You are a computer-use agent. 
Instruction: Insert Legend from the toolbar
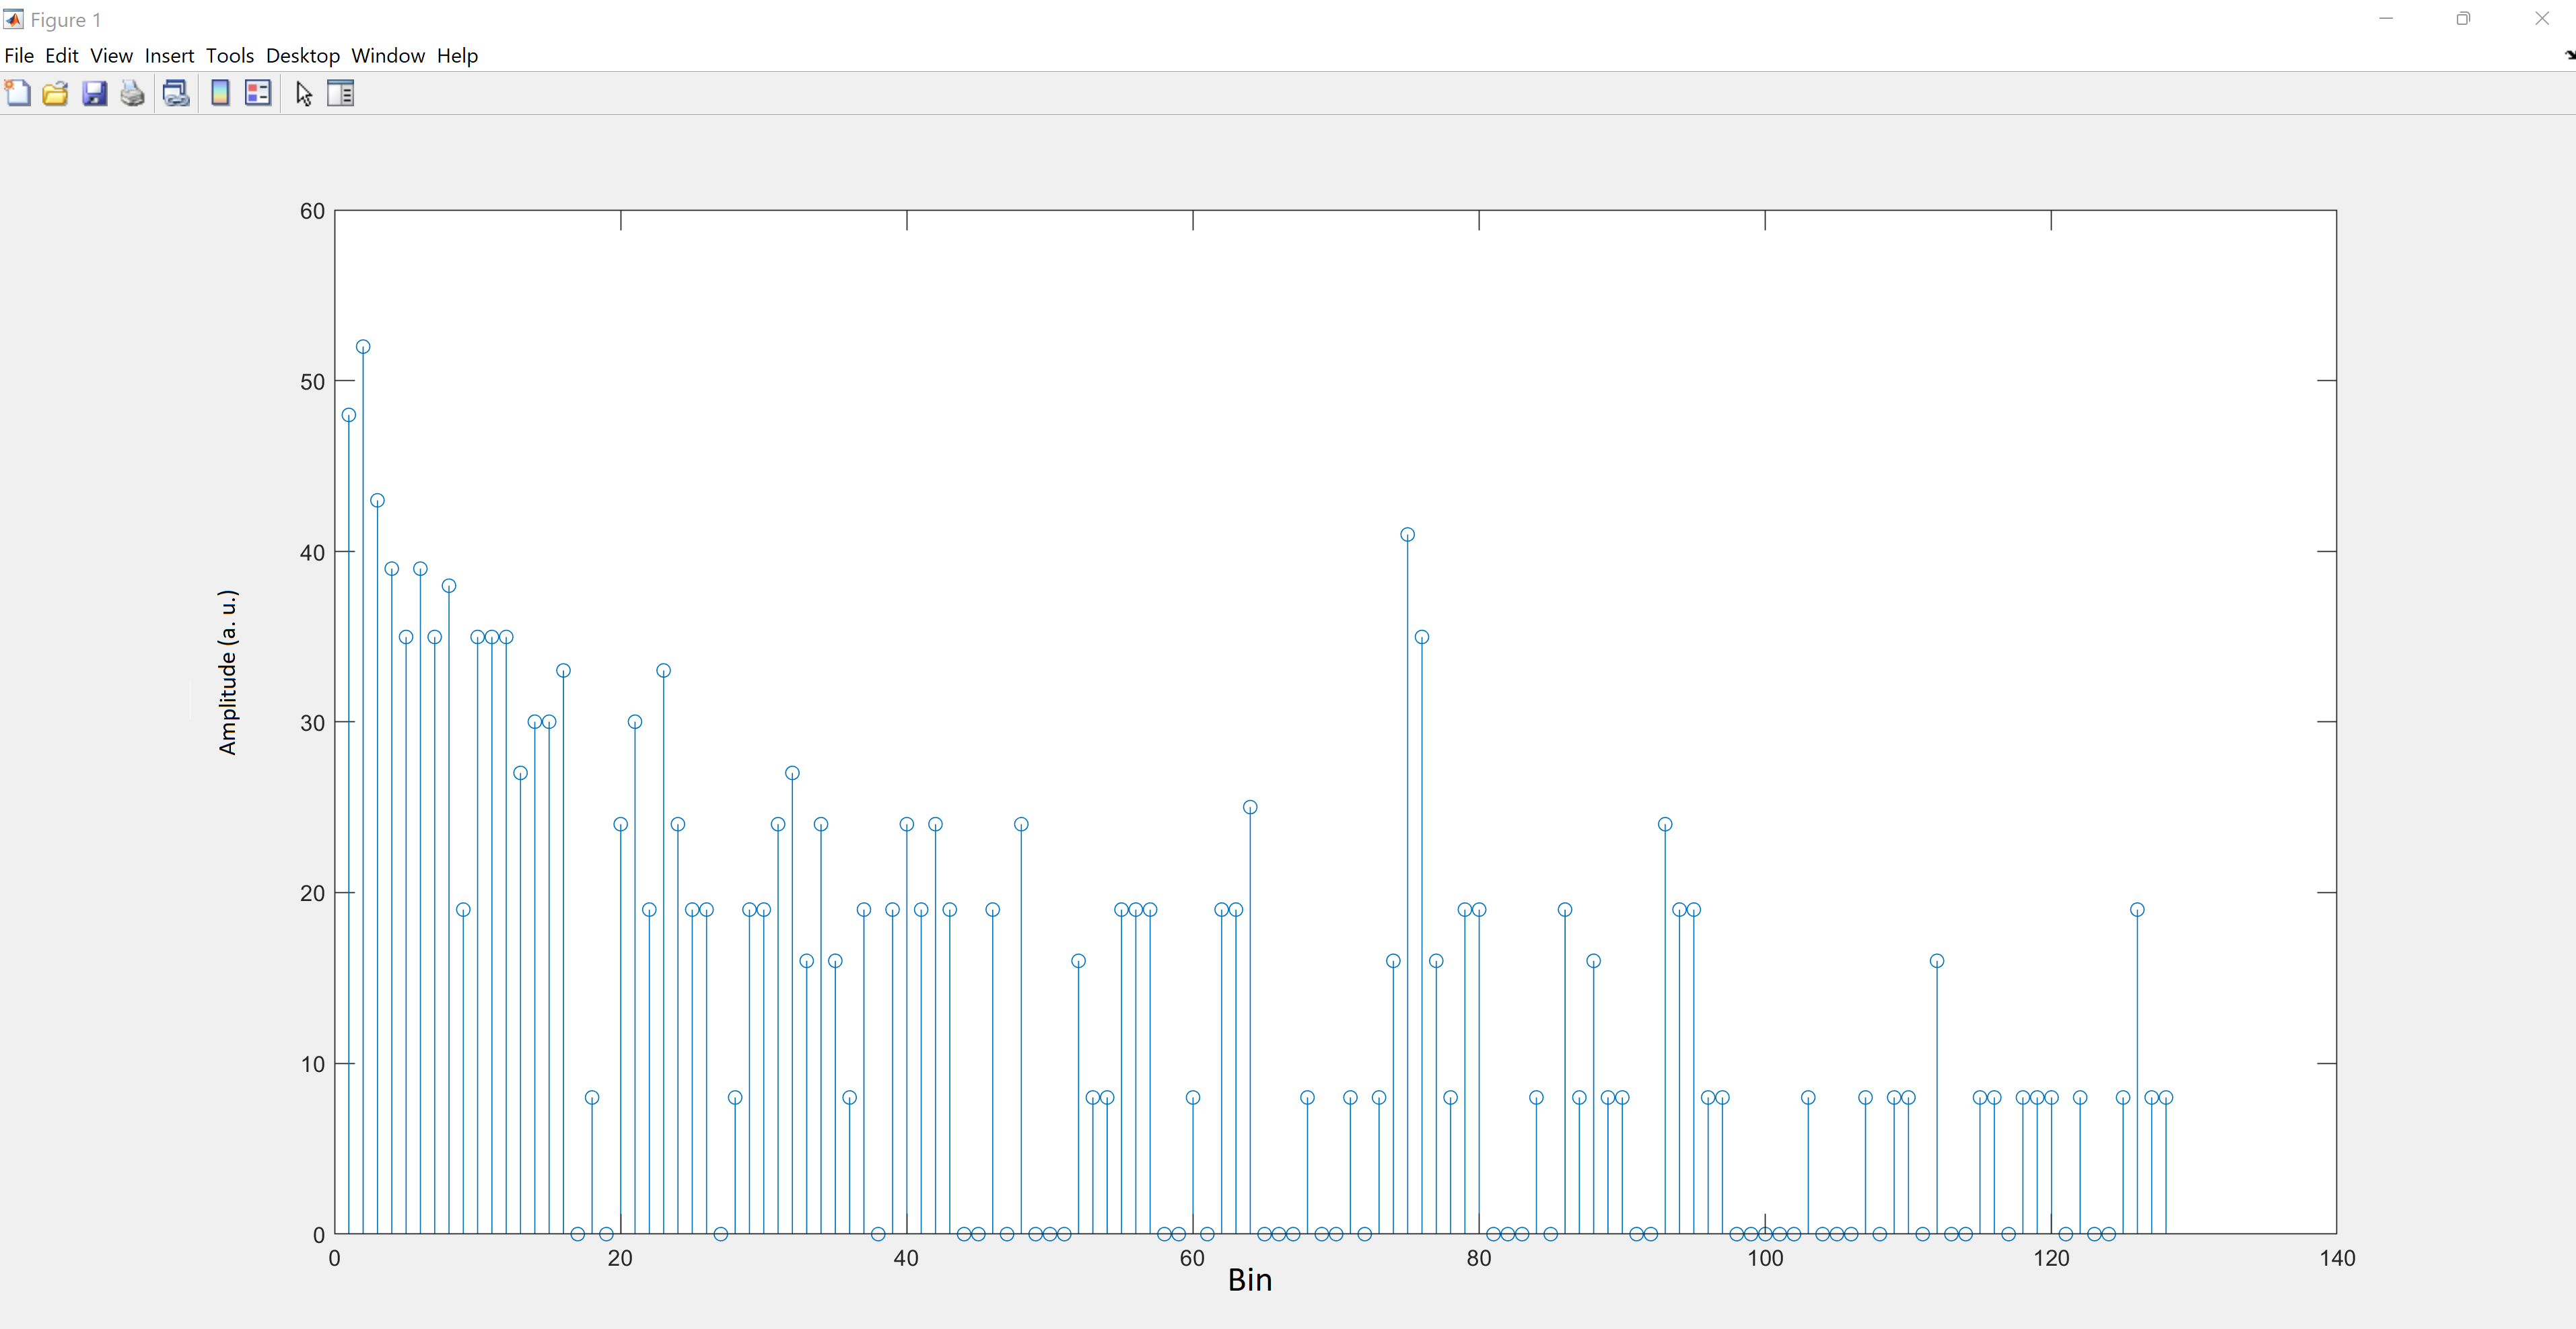(x=258, y=94)
